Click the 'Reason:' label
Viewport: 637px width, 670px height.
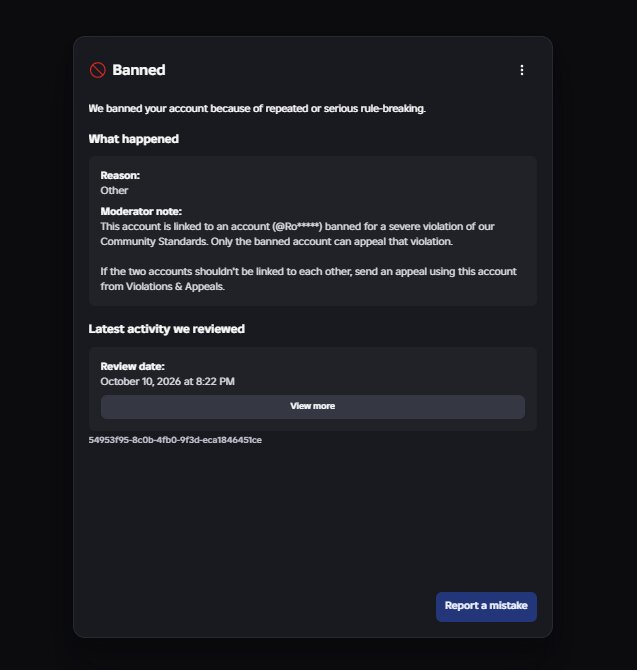click(120, 175)
